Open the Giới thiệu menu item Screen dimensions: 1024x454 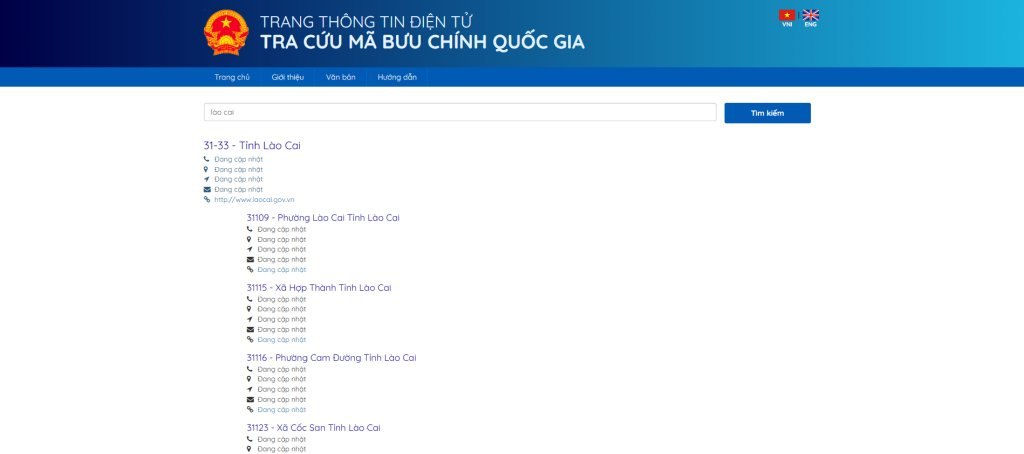point(287,77)
